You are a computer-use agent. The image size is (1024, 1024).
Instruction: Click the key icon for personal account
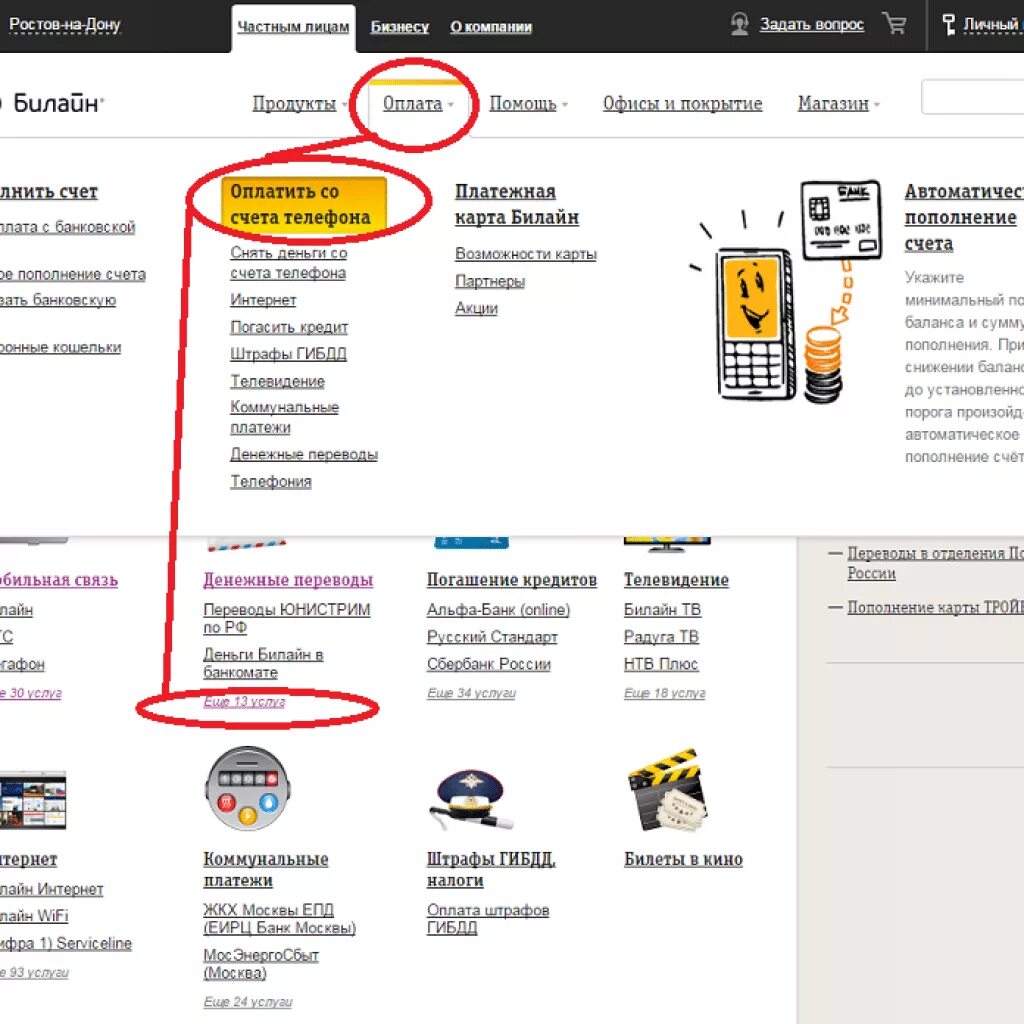coord(948,24)
